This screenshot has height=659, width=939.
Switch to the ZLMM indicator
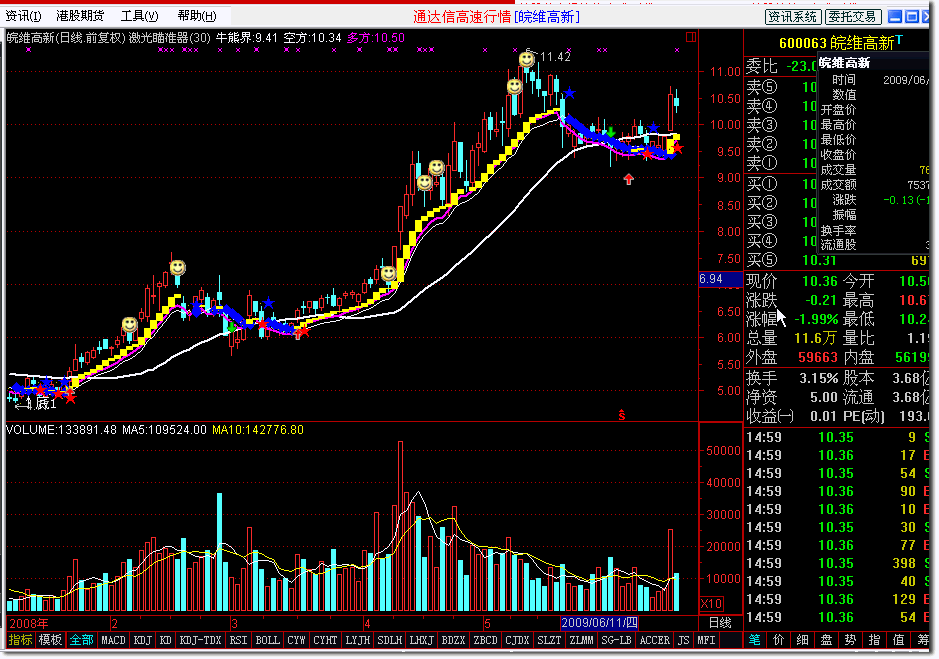click(581, 640)
